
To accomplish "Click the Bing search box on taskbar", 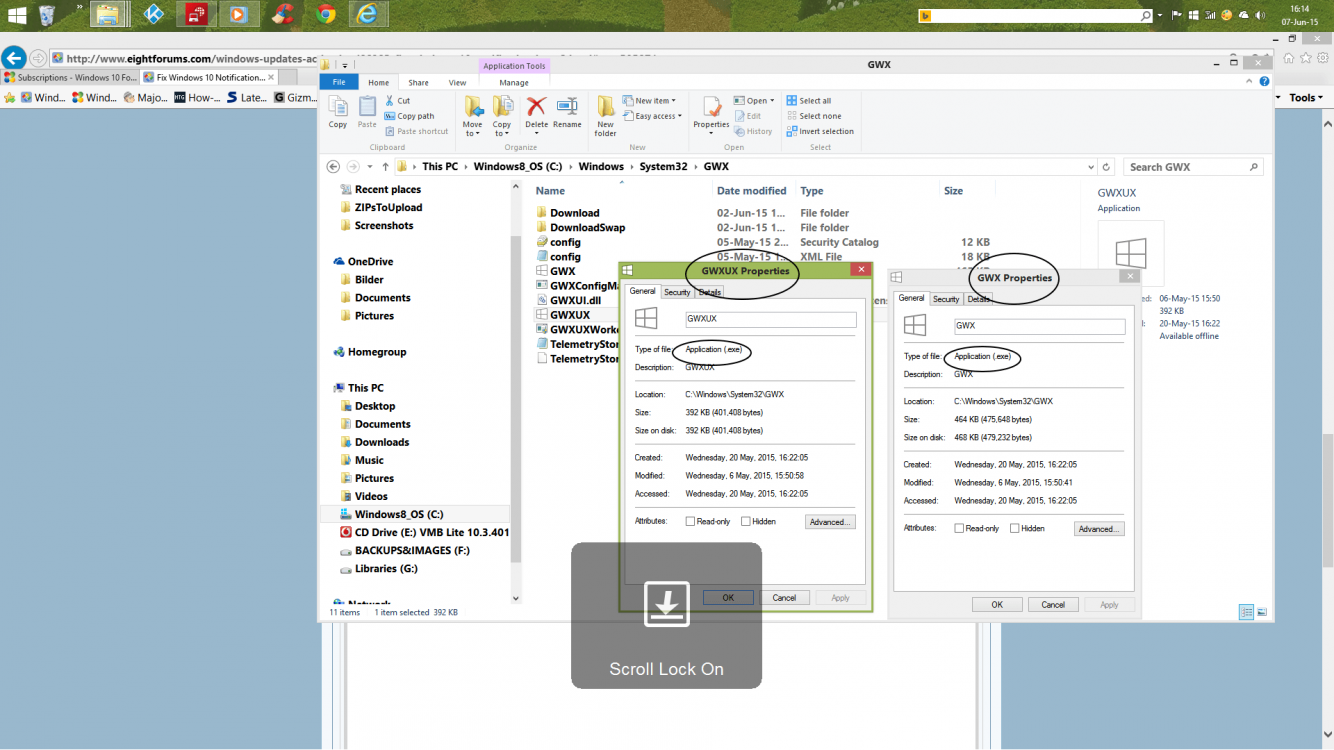I will pyautogui.click(x=1035, y=15).
